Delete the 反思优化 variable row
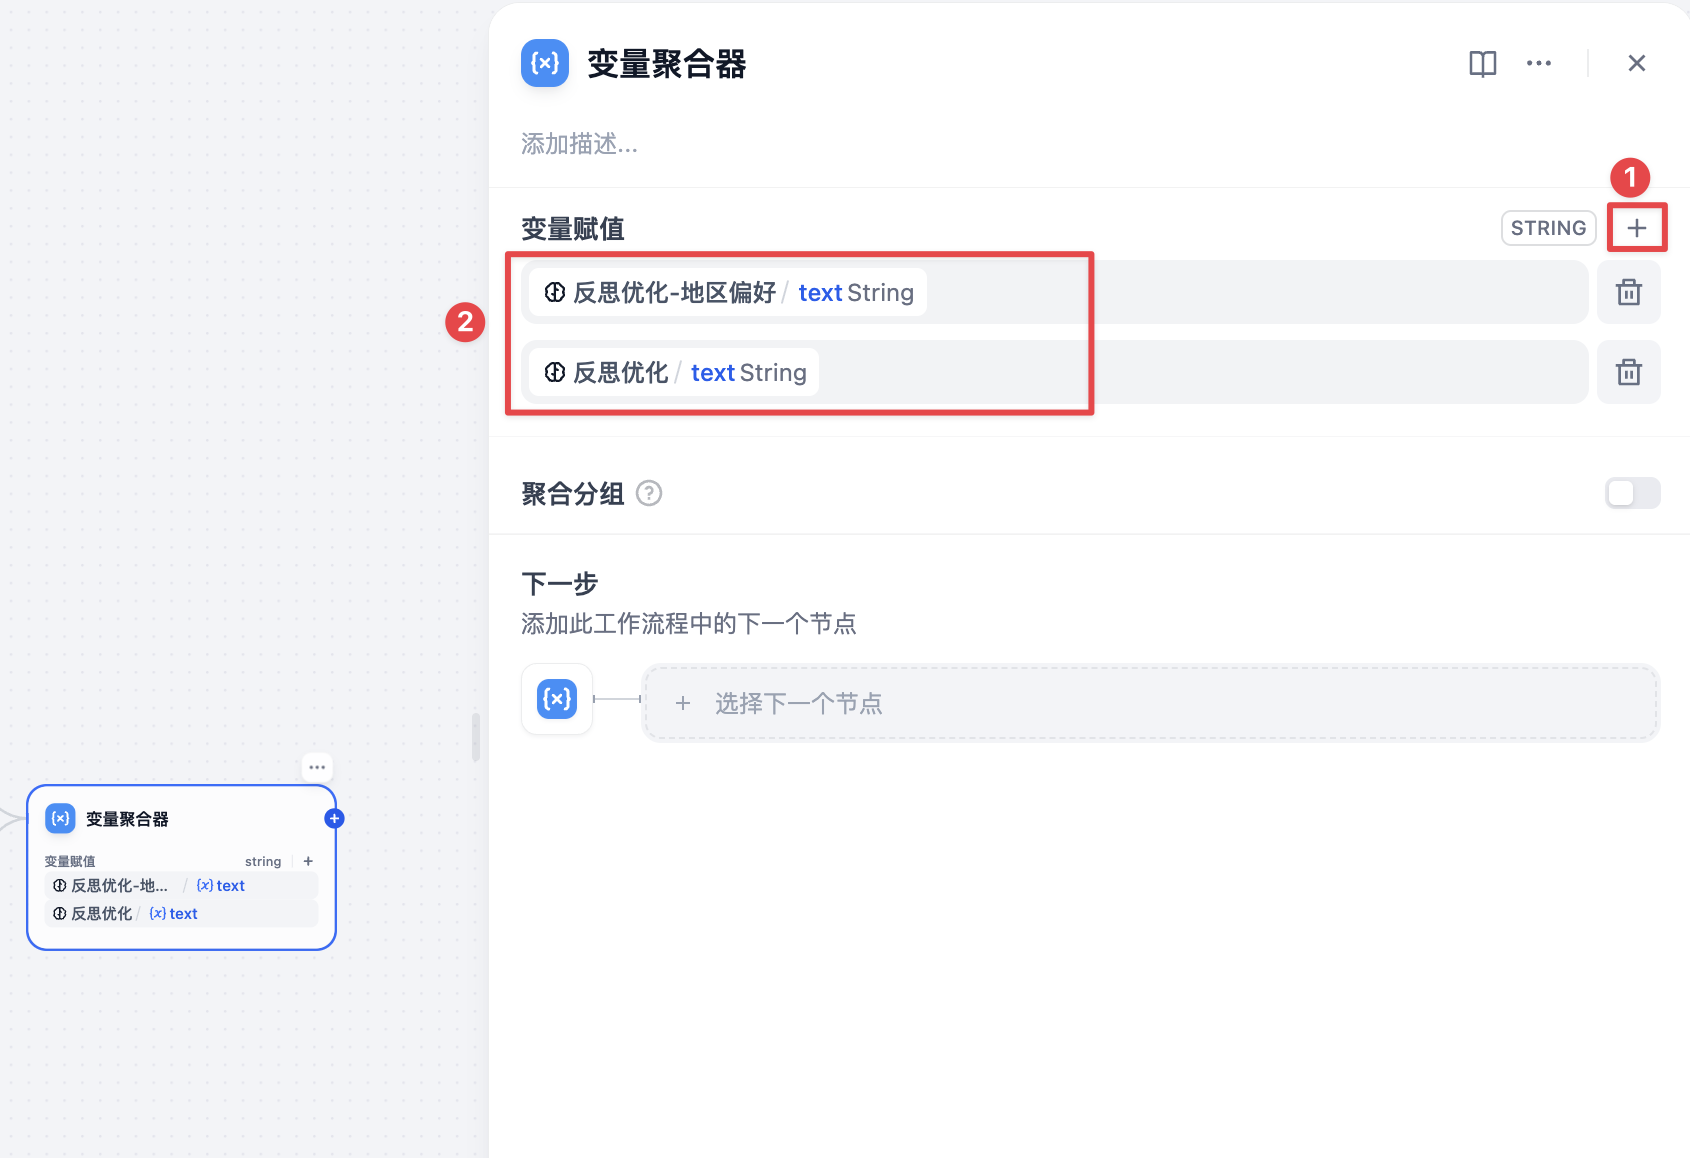The height and width of the screenshot is (1158, 1690). coord(1628,372)
